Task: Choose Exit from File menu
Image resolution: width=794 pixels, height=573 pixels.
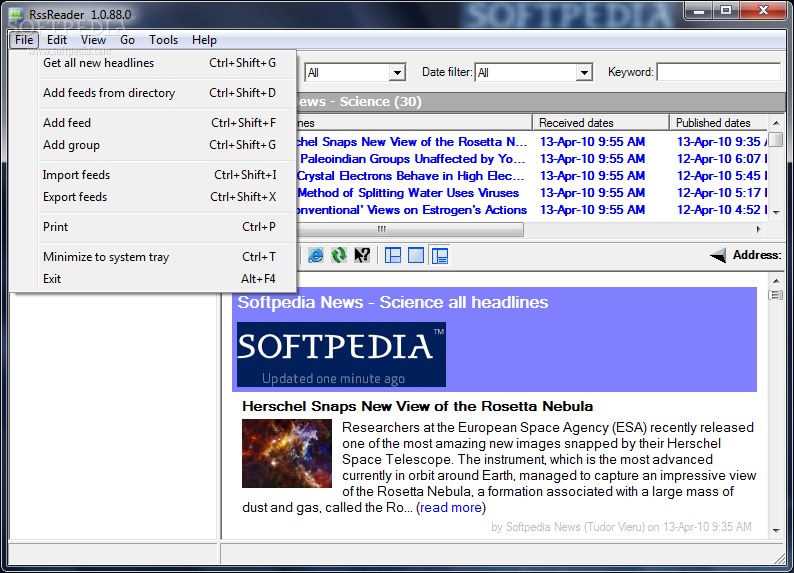Action: pyautogui.click(x=160, y=279)
